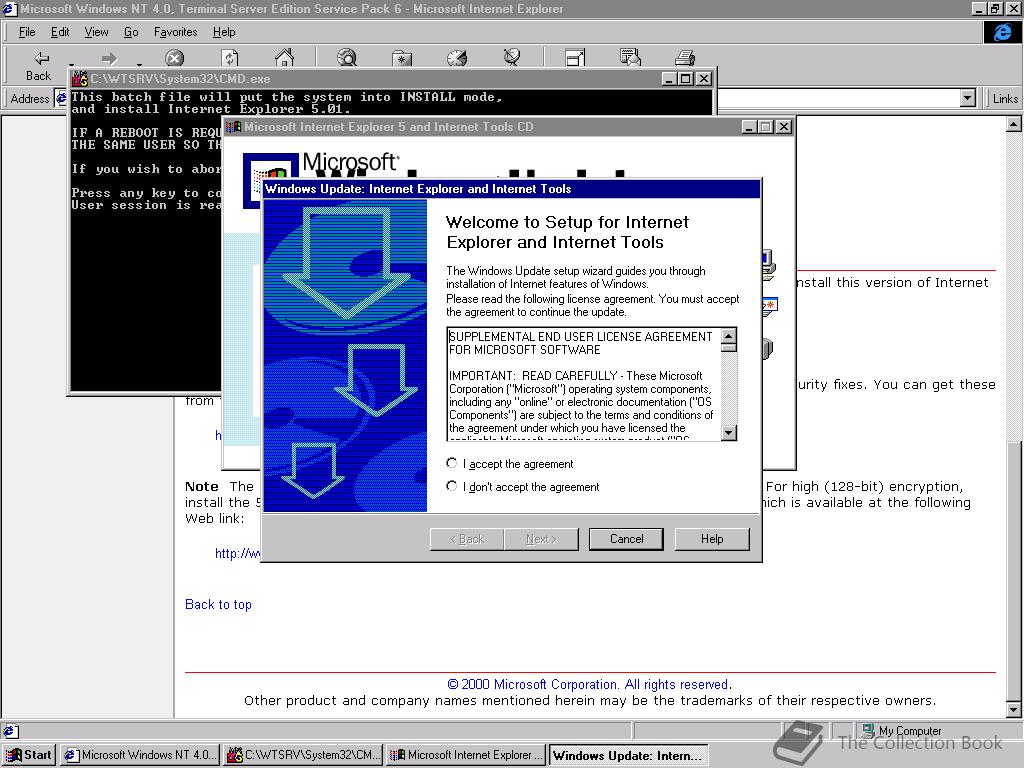Click the http:// web link on page
This screenshot has width=1024, height=768.
pos(238,553)
